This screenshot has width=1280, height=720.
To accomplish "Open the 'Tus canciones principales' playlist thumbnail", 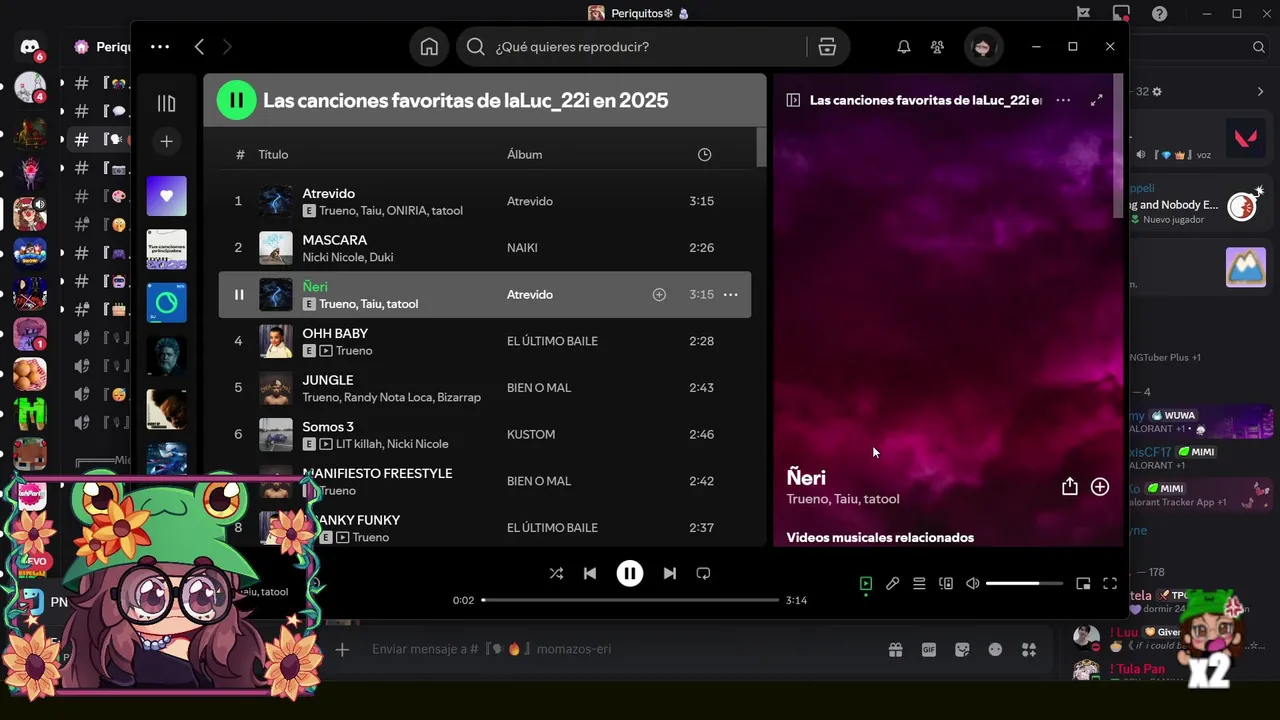I will click(166, 249).
